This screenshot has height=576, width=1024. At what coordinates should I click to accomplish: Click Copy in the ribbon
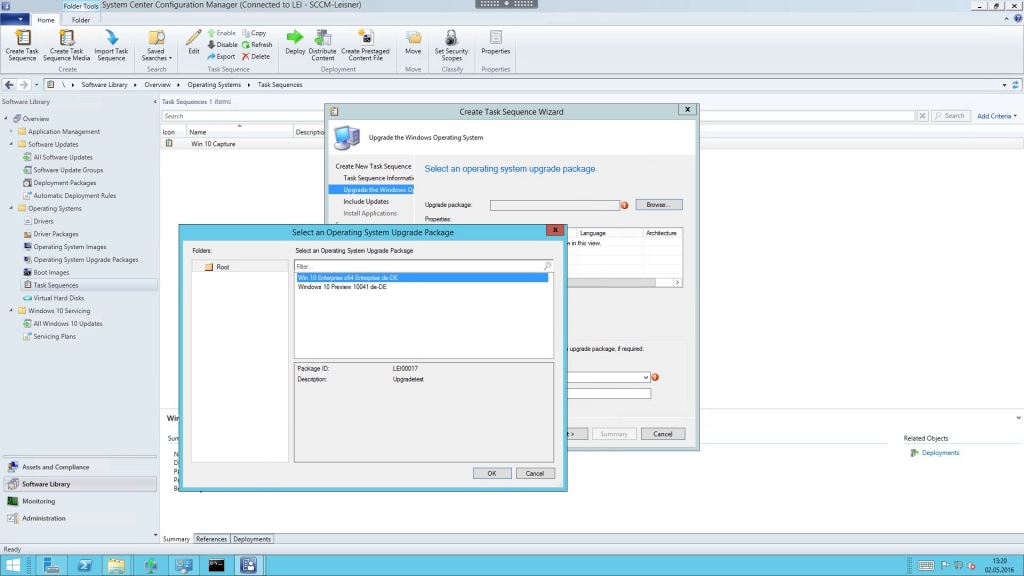(x=254, y=33)
